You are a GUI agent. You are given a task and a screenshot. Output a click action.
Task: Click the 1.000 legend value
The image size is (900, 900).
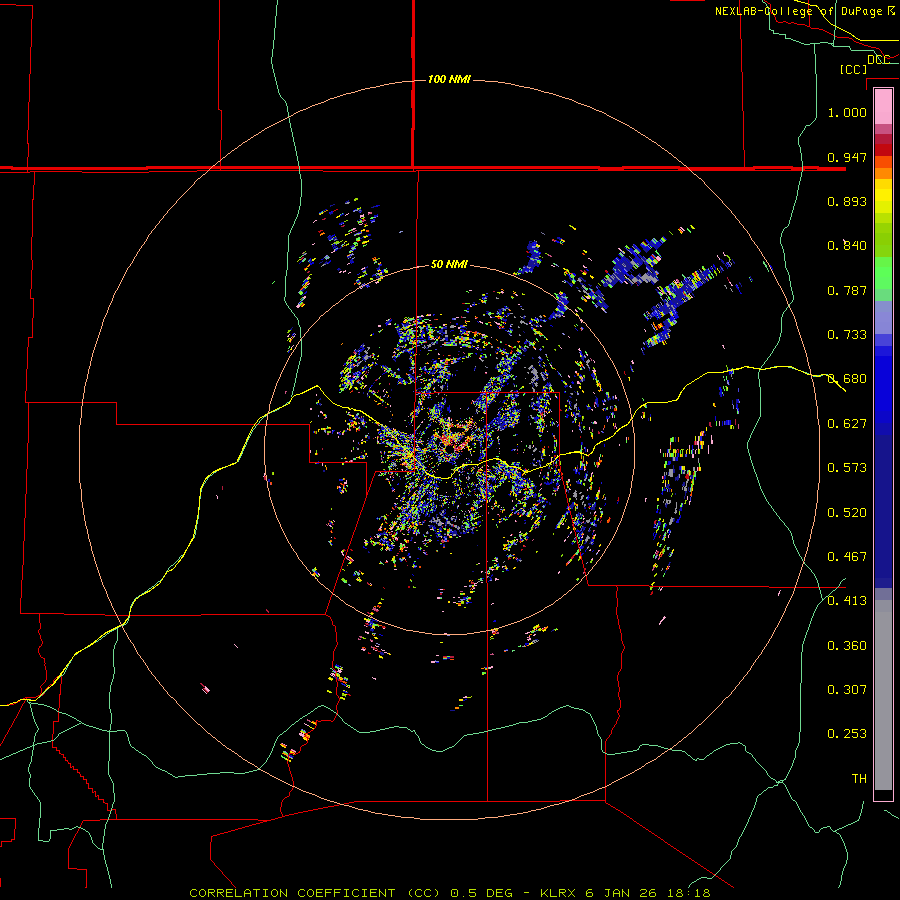[847, 112]
